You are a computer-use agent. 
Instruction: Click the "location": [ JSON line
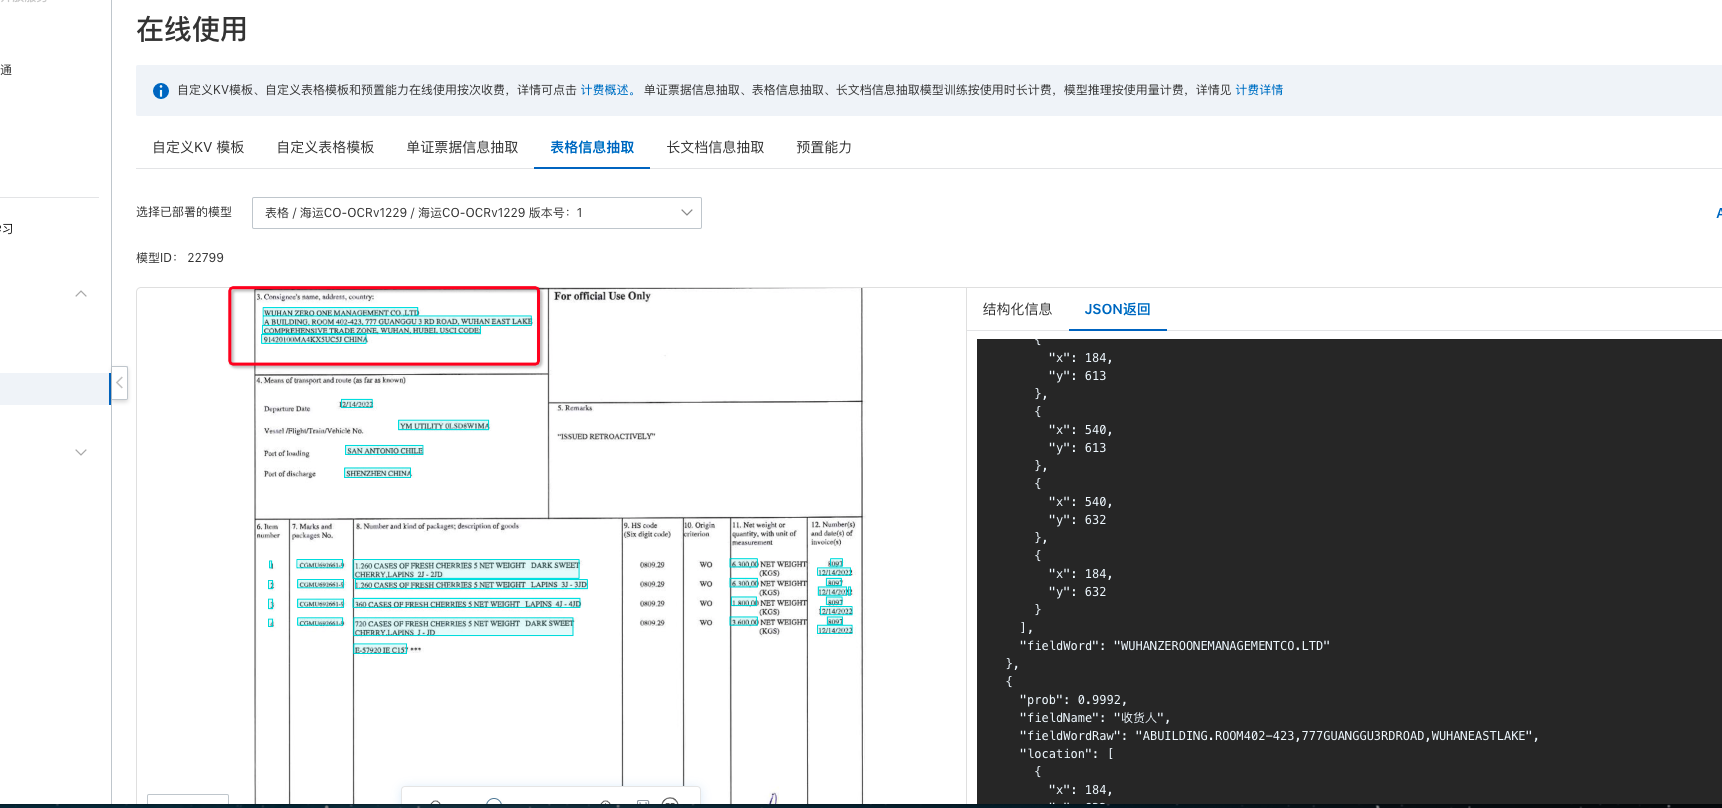click(x=1066, y=754)
